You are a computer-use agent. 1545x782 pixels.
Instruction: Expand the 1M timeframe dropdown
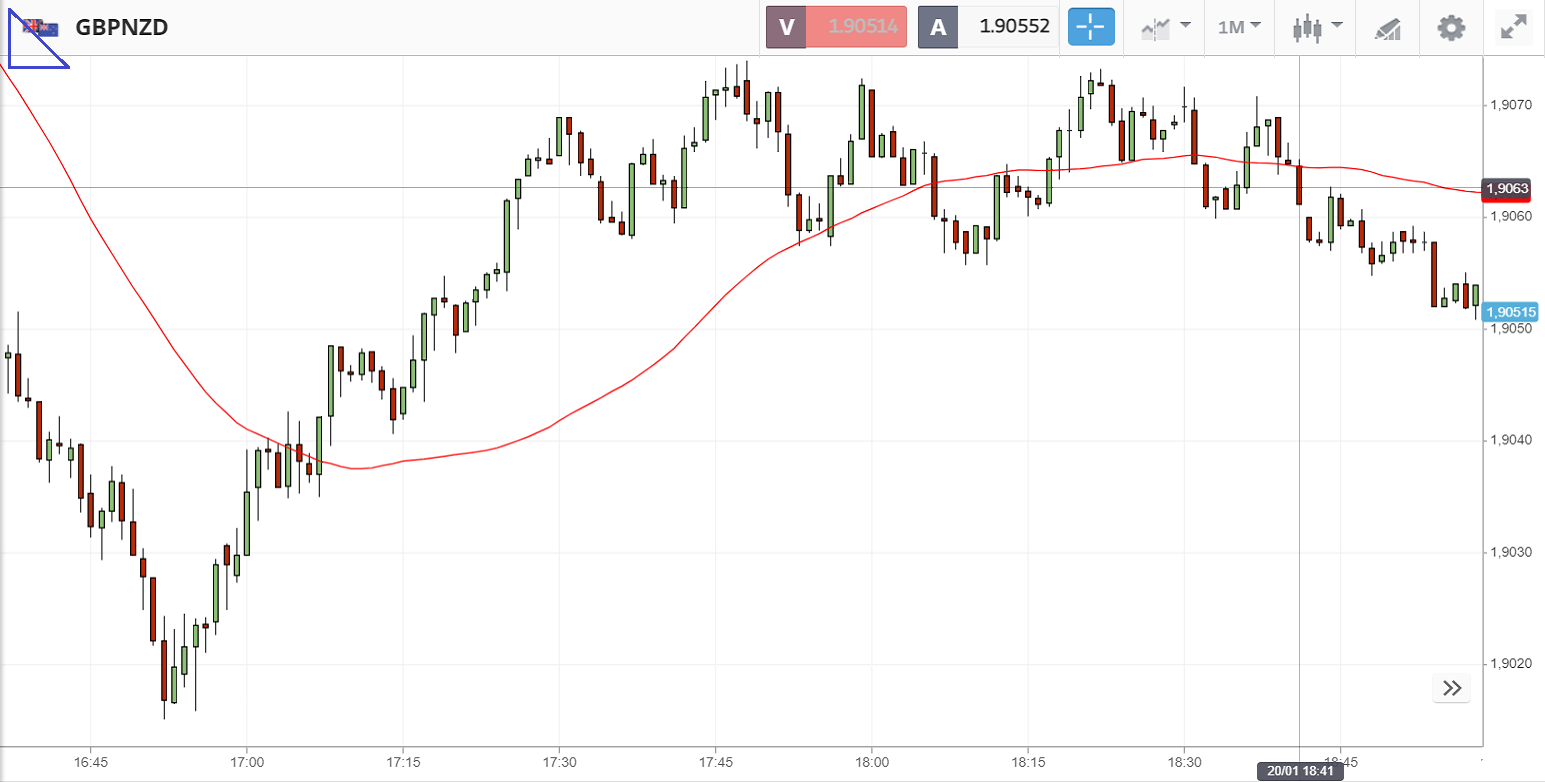coord(1239,27)
